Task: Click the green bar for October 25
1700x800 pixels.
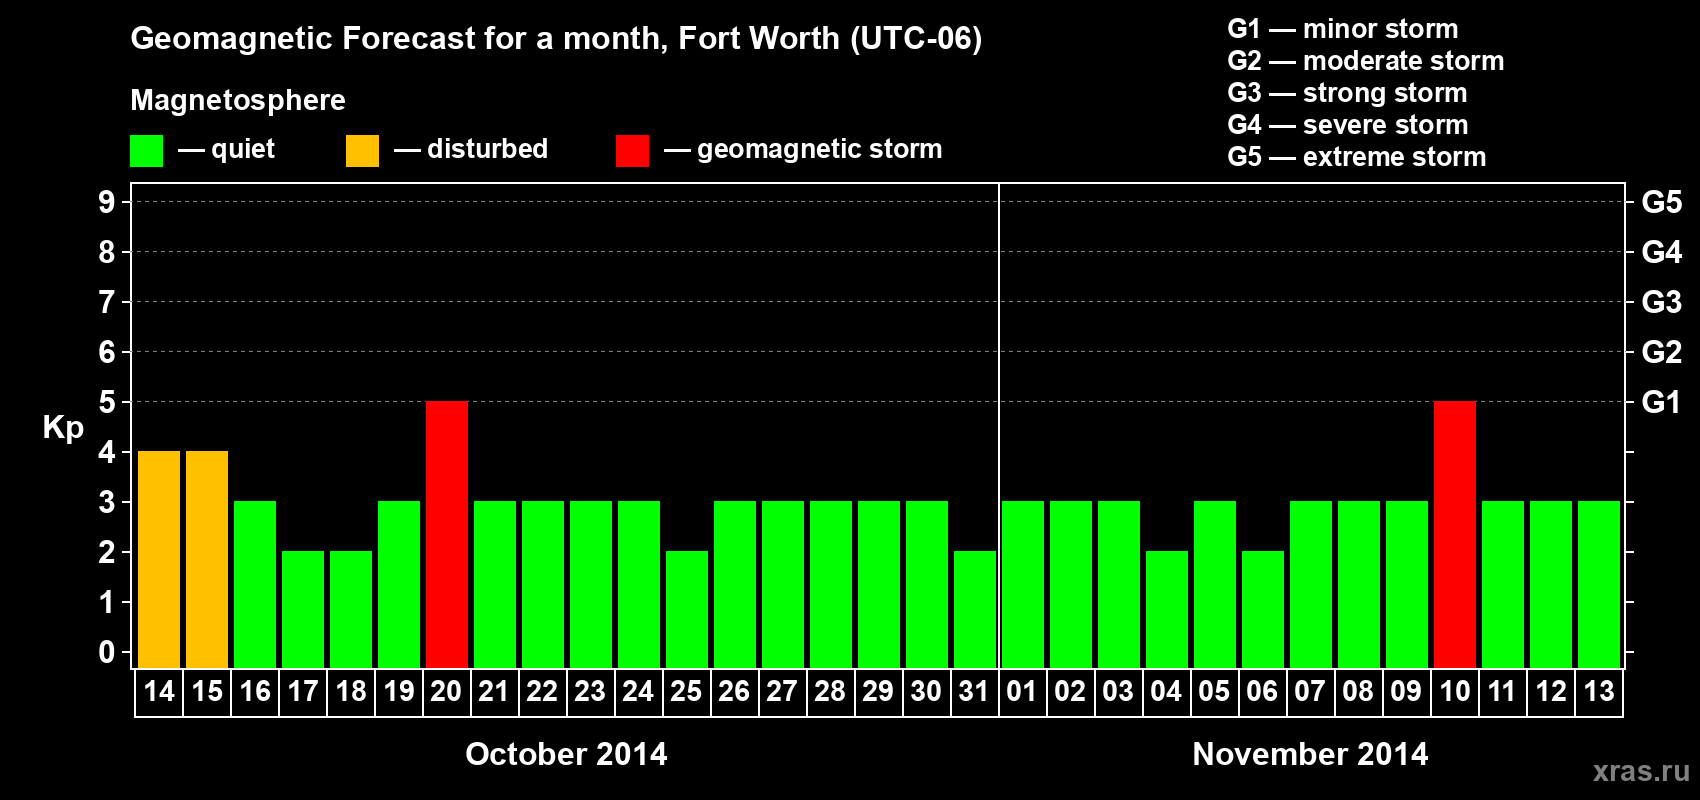Action: [687, 609]
